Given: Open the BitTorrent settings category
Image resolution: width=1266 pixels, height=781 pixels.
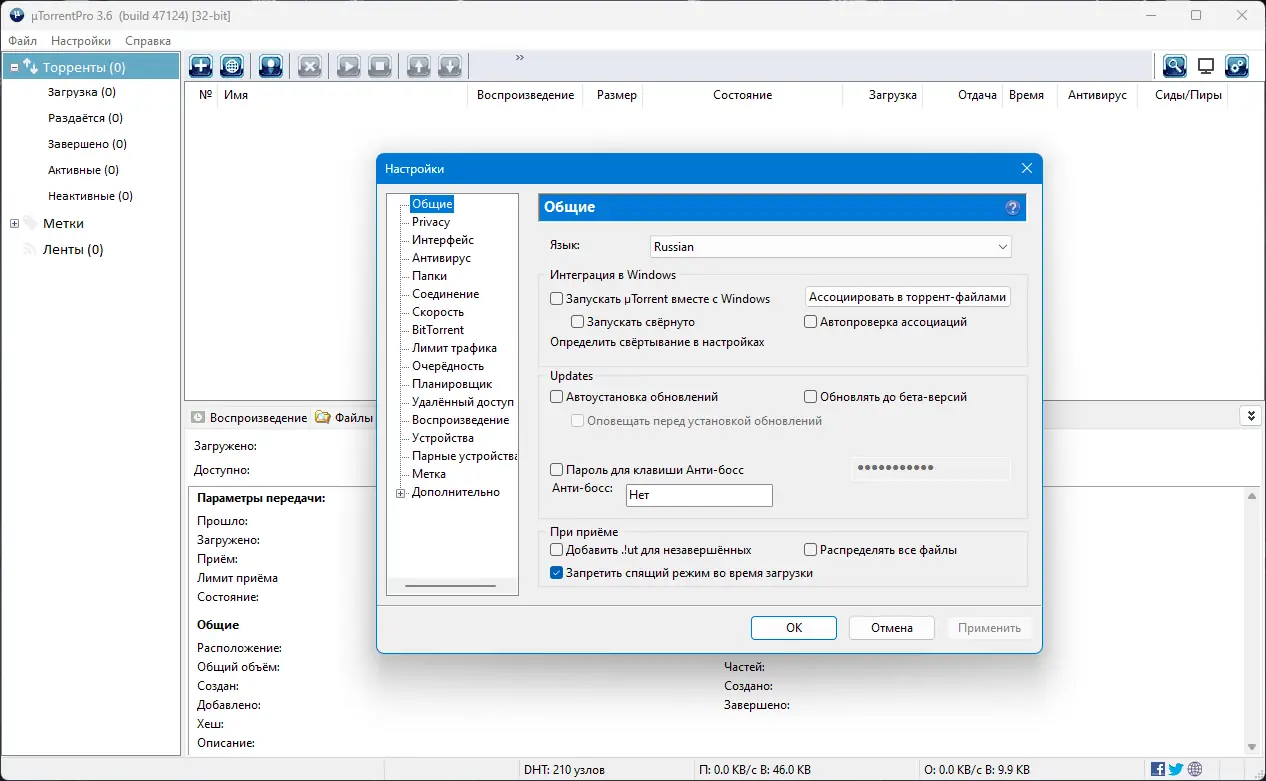Looking at the screenshot, I should pos(438,330).
